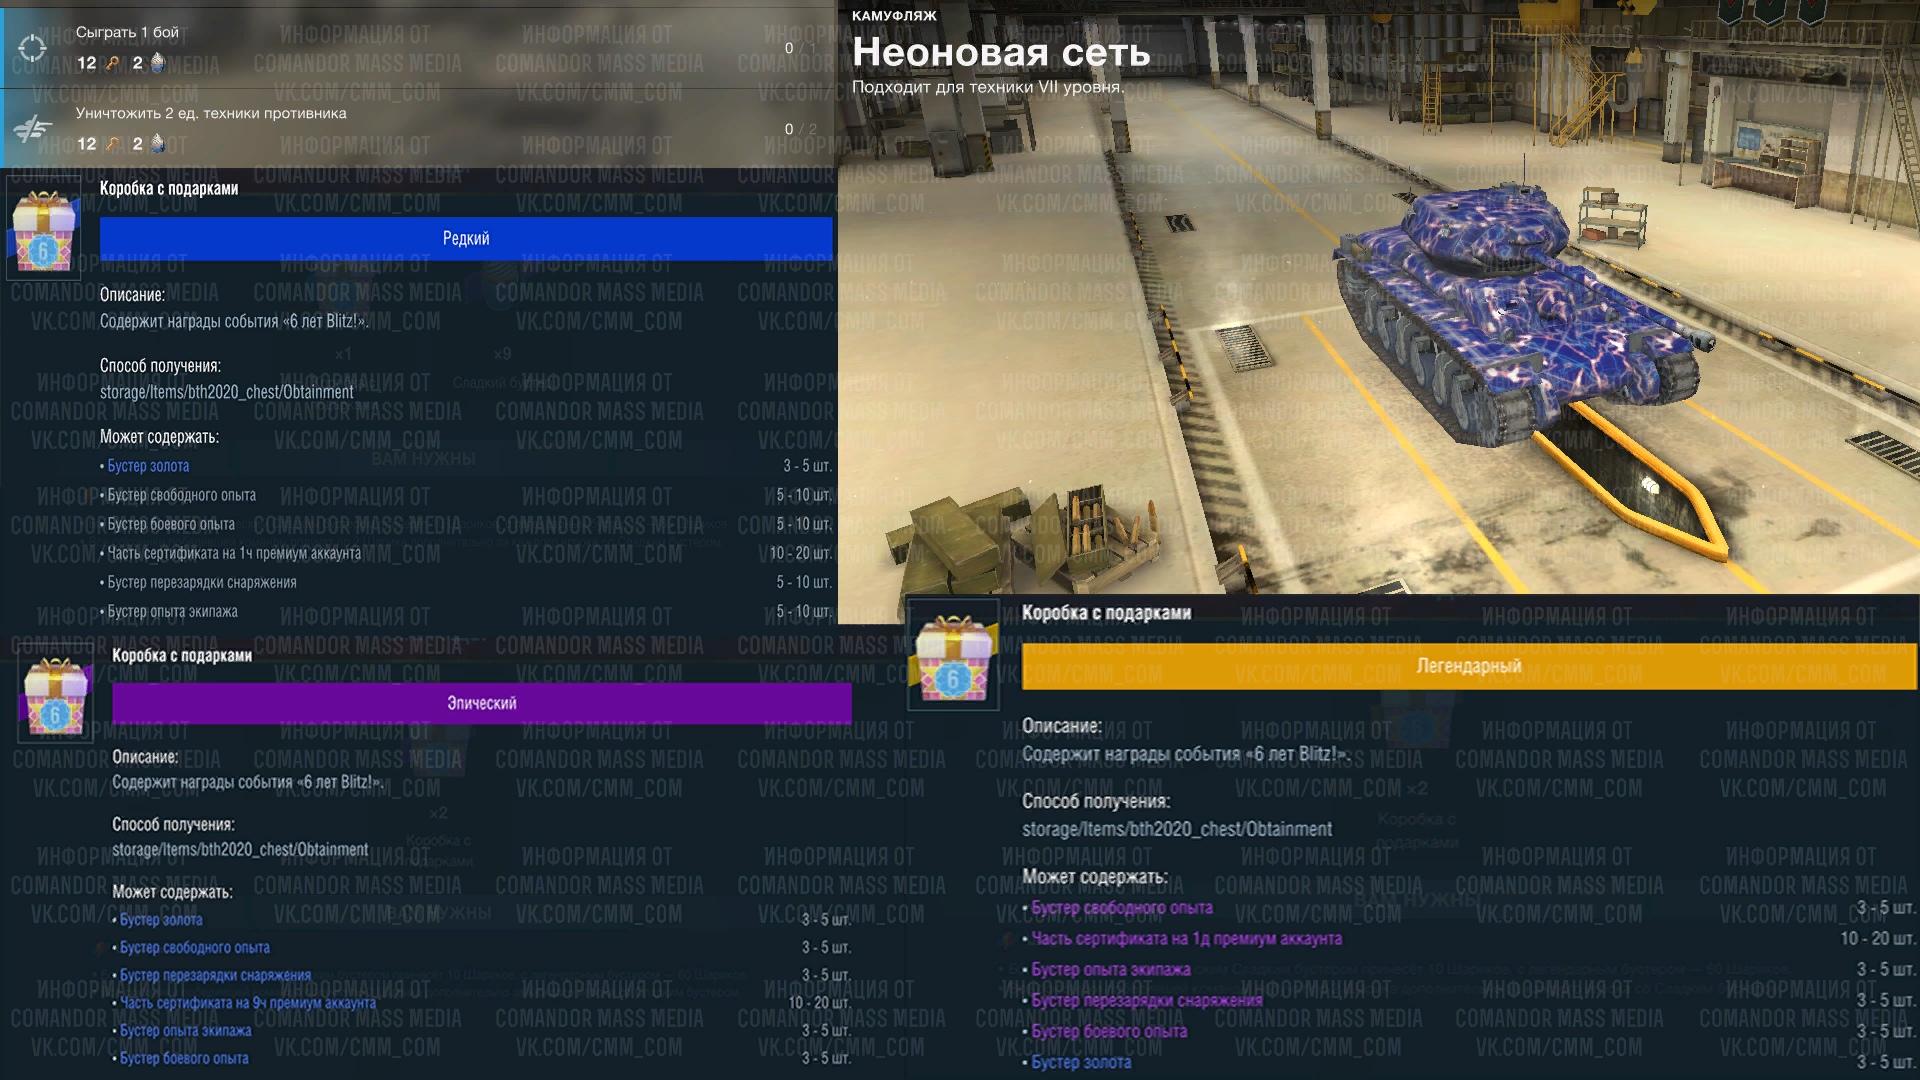Click 'Бустер опыта экипажа' in Эпический box
1920x1080 pixels.
186,1030
